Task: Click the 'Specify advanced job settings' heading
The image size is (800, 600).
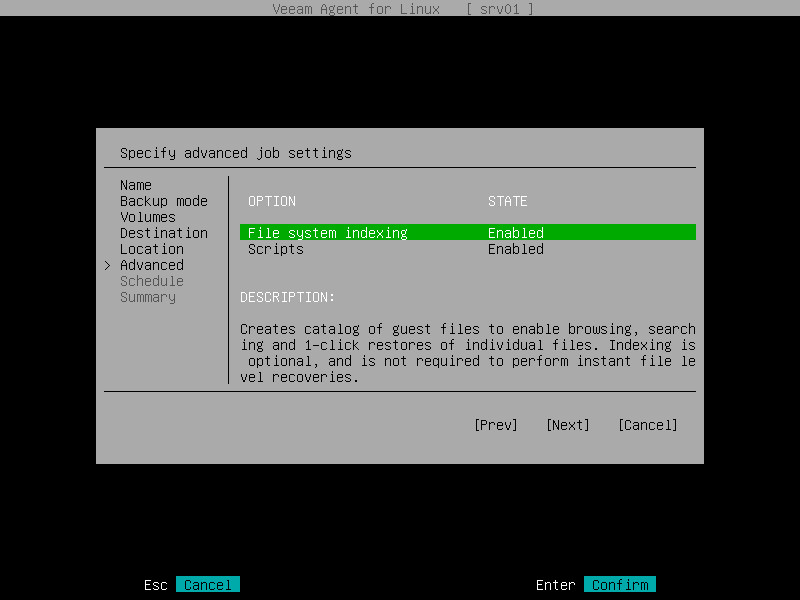Action: tap(236, 153)
